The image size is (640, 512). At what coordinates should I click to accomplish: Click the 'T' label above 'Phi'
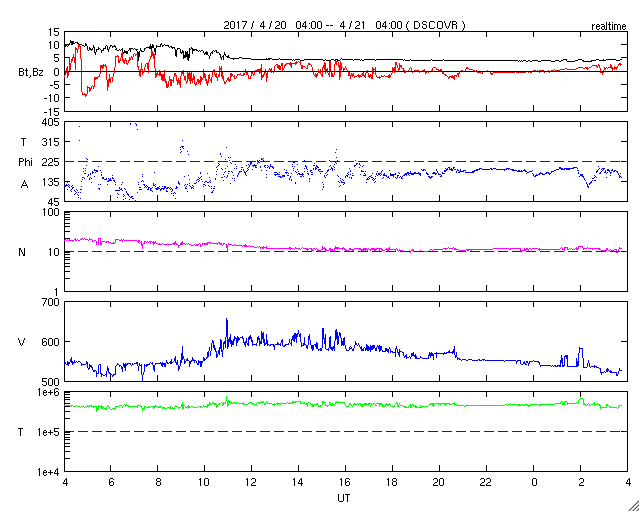click(22, 142)
